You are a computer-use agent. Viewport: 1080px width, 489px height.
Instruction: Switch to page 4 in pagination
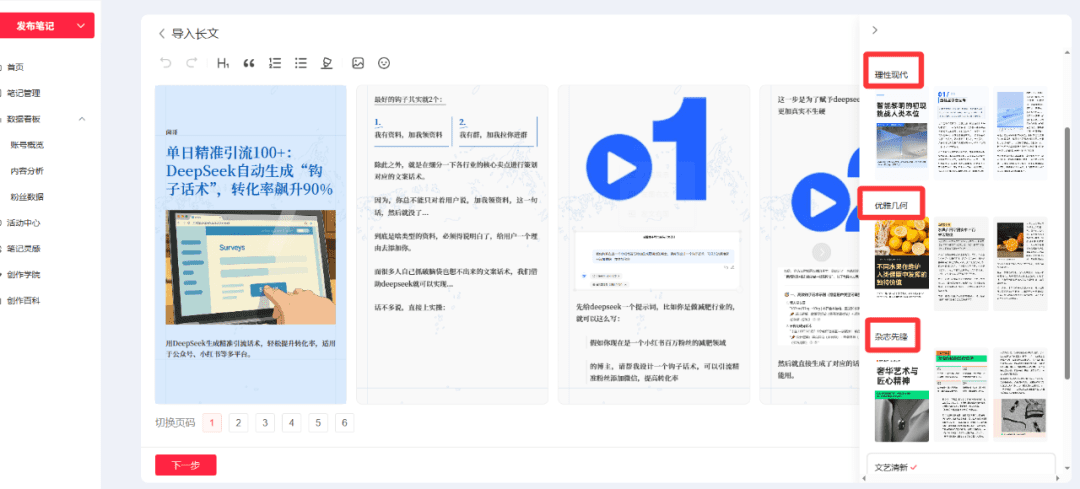pyautogui.click(x=291, y=422)
